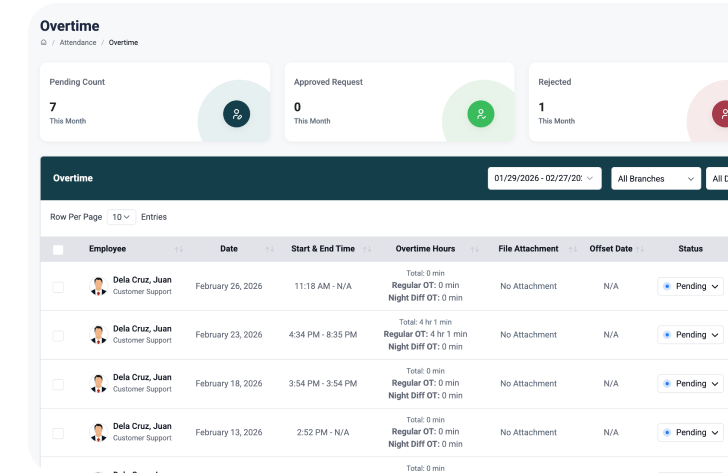Select the February 23, 2026 row checkbox
This screenshot has width=728, height=473.
[x=58, y=335]
